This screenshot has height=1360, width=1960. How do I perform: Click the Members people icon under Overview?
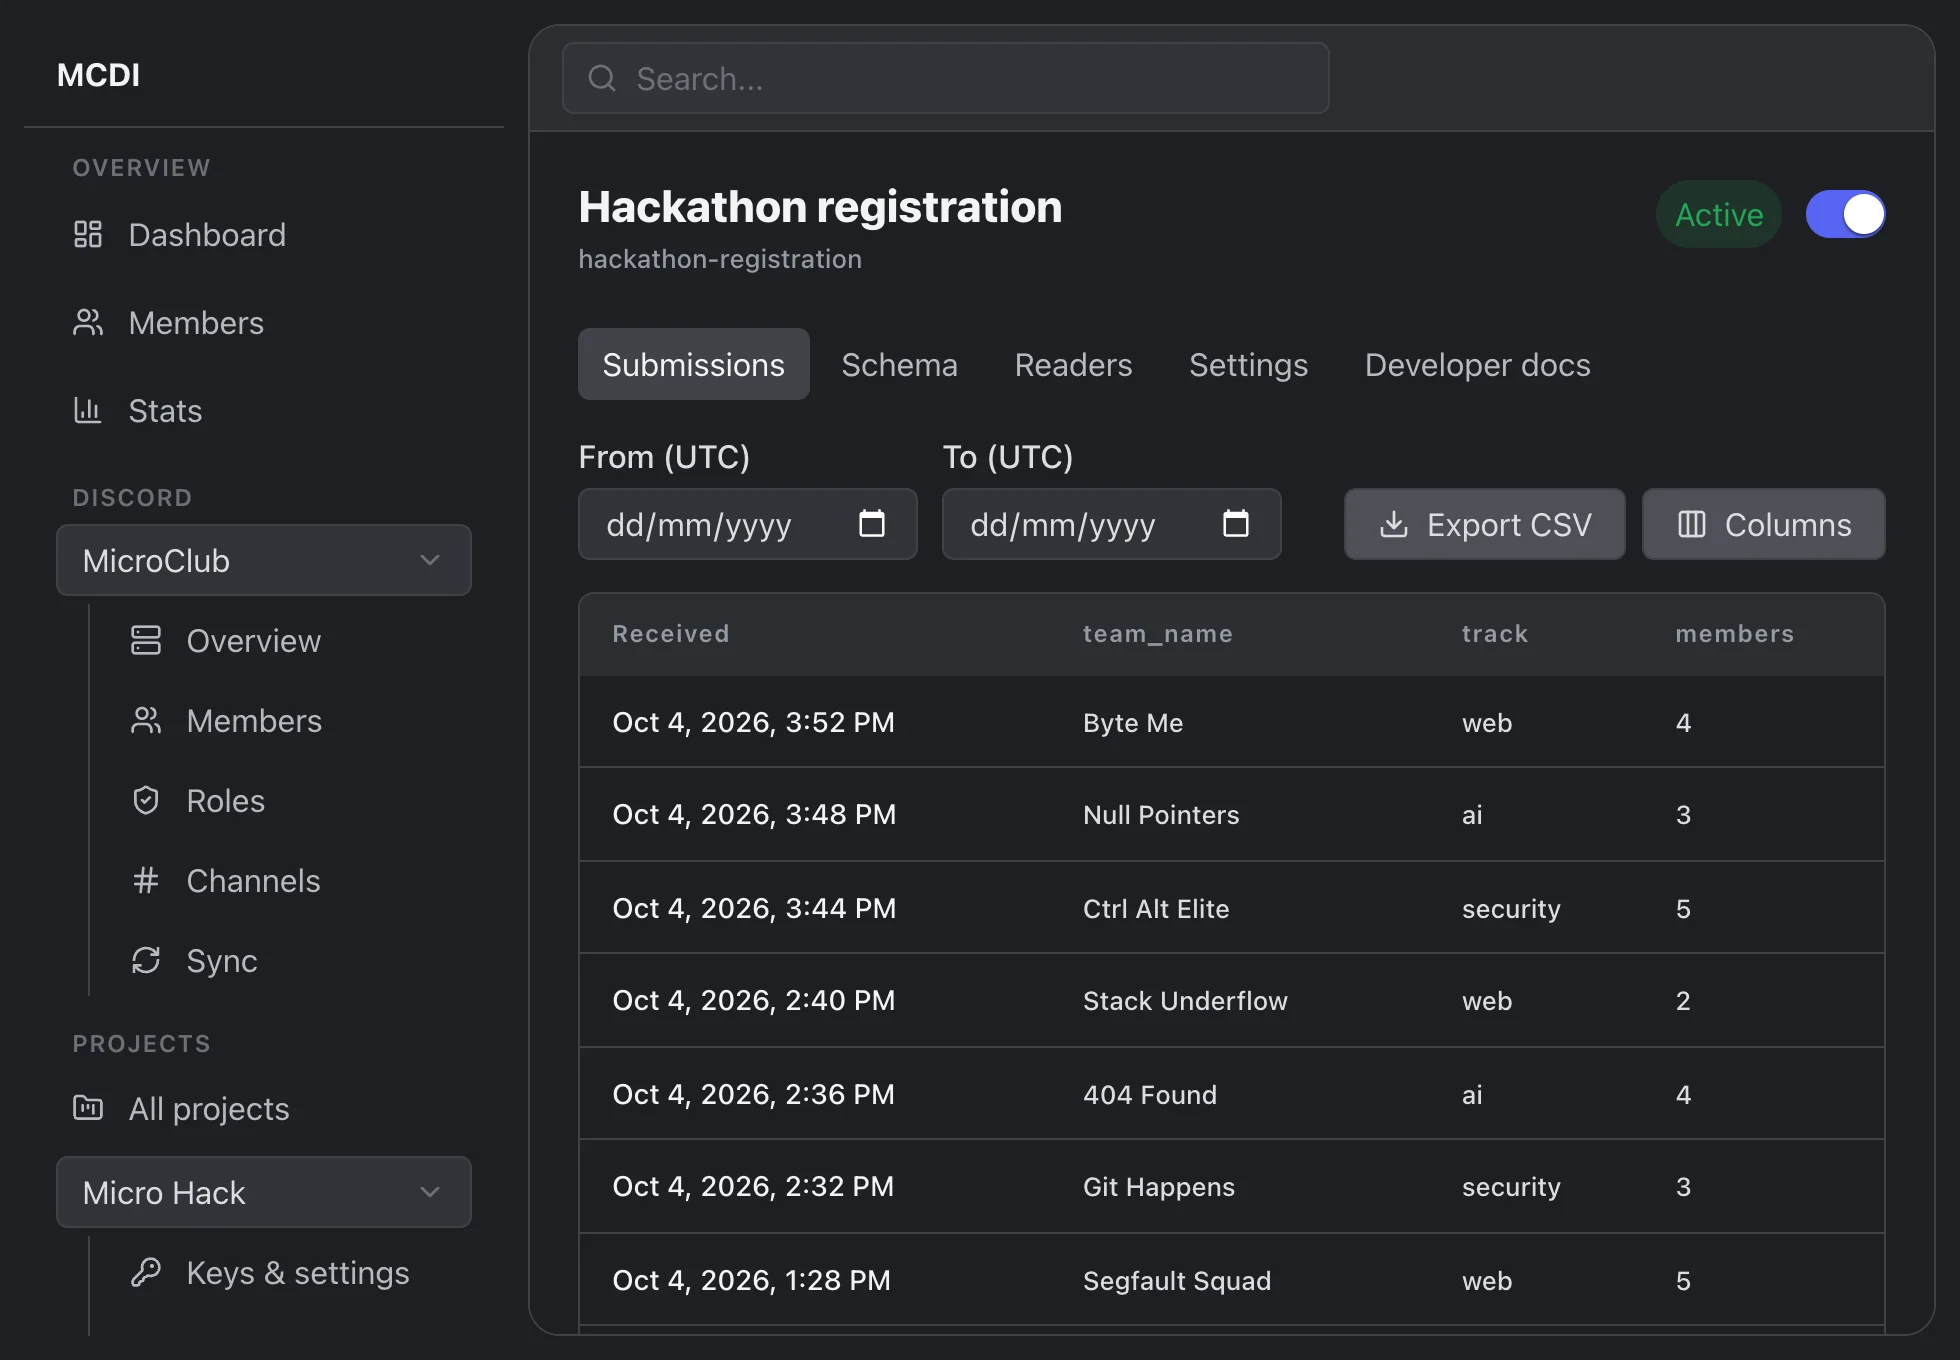pyautogui.click(x=88, y=322)
